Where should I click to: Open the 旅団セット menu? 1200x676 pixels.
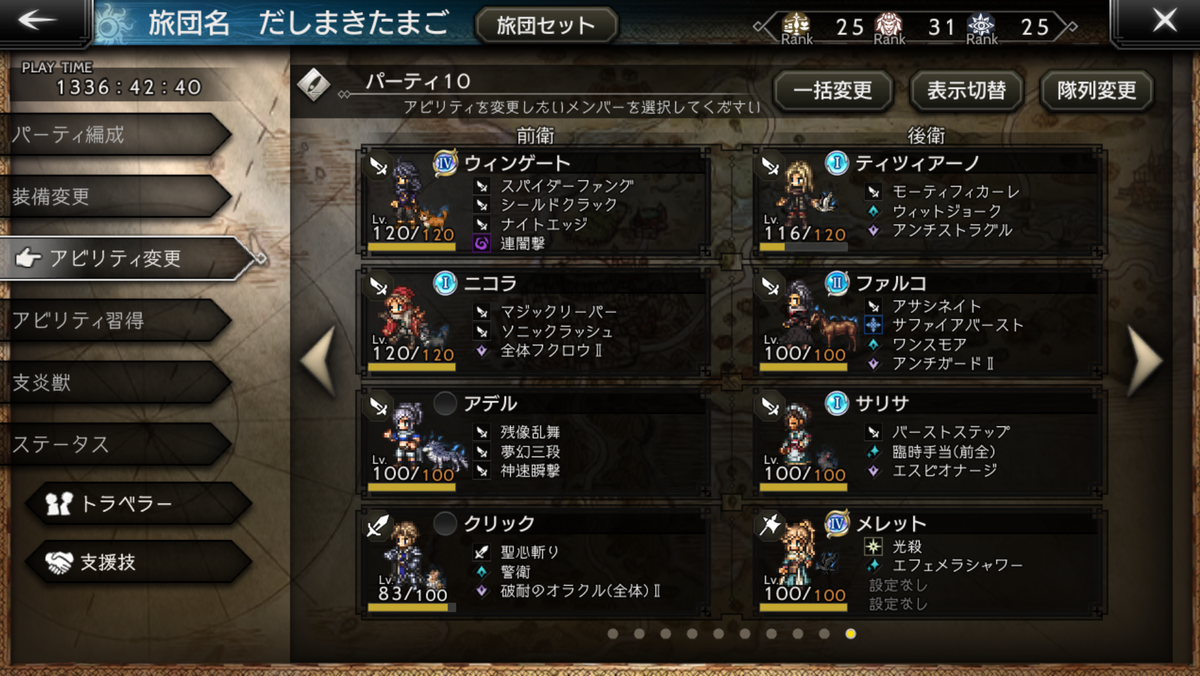tap(546, 26)
